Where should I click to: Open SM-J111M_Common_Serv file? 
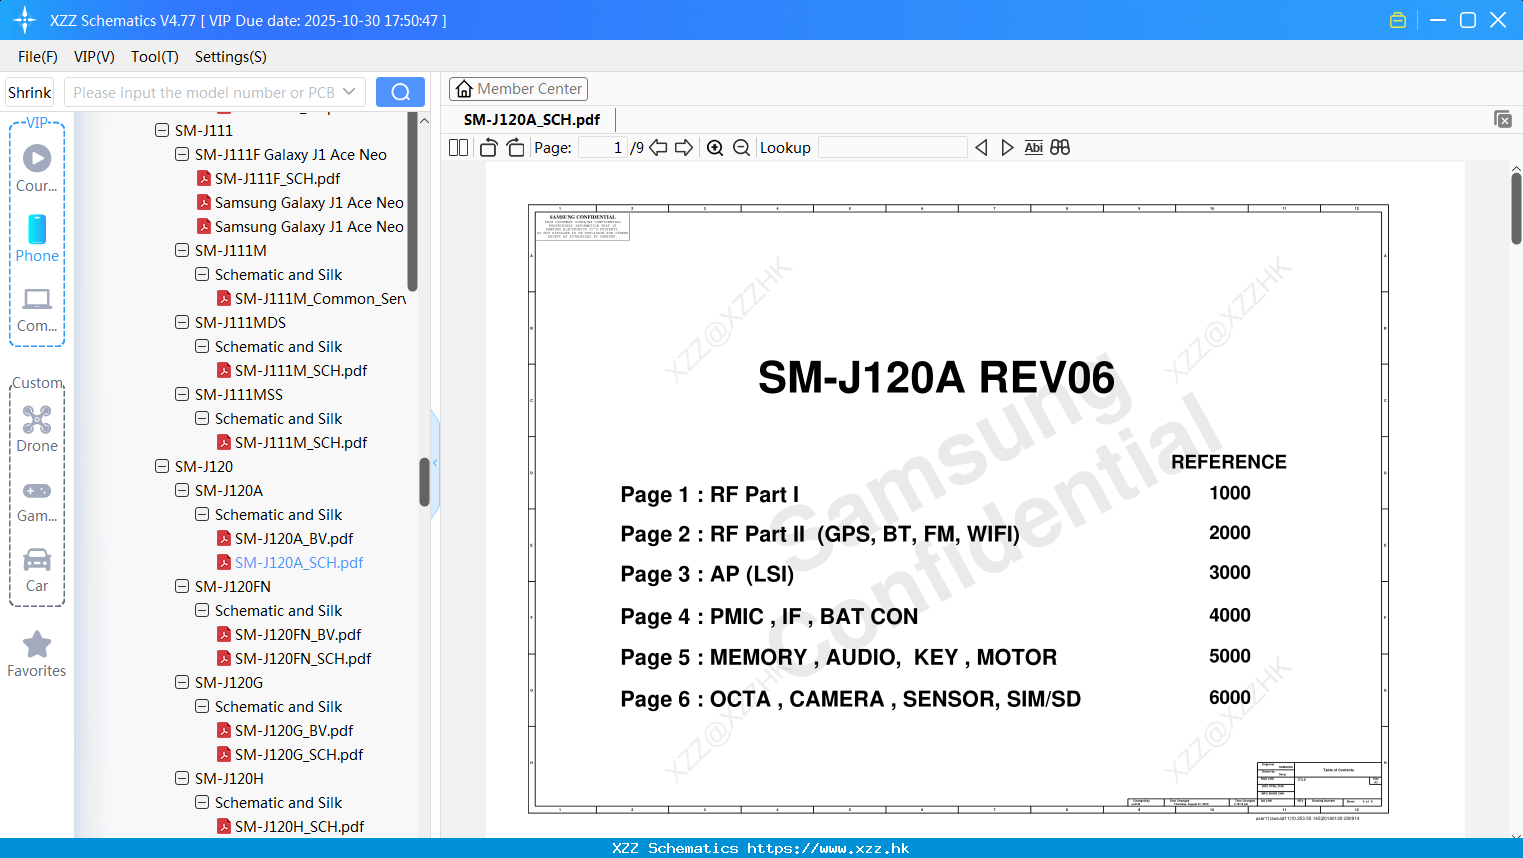click(x=311, y=298)
